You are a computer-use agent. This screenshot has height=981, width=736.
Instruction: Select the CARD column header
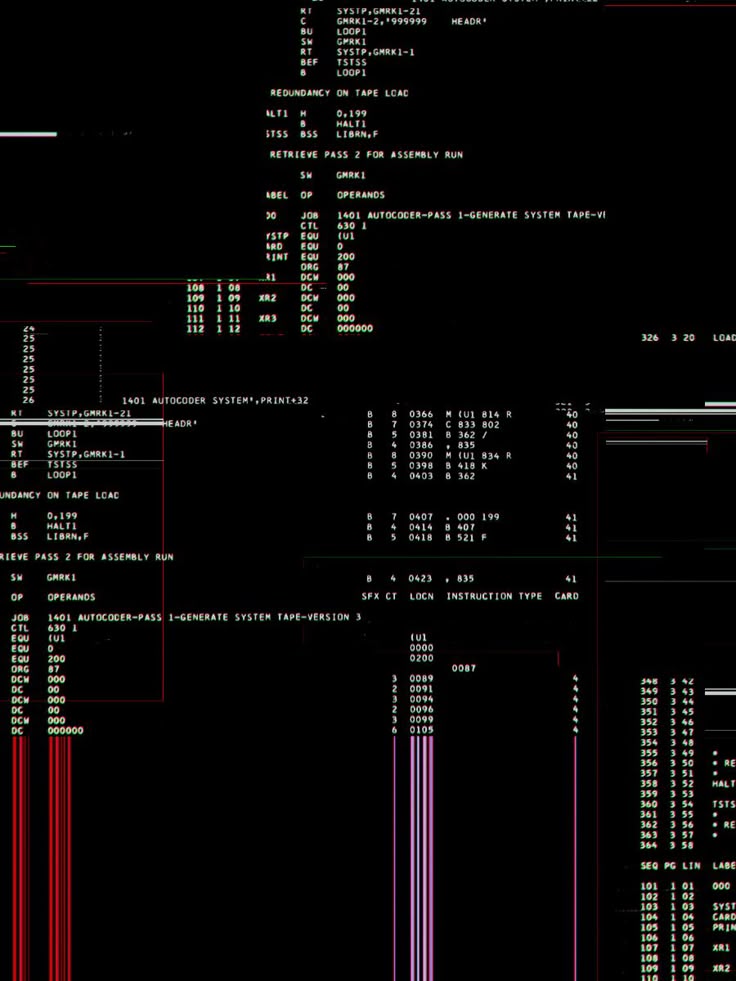[566, 596]
